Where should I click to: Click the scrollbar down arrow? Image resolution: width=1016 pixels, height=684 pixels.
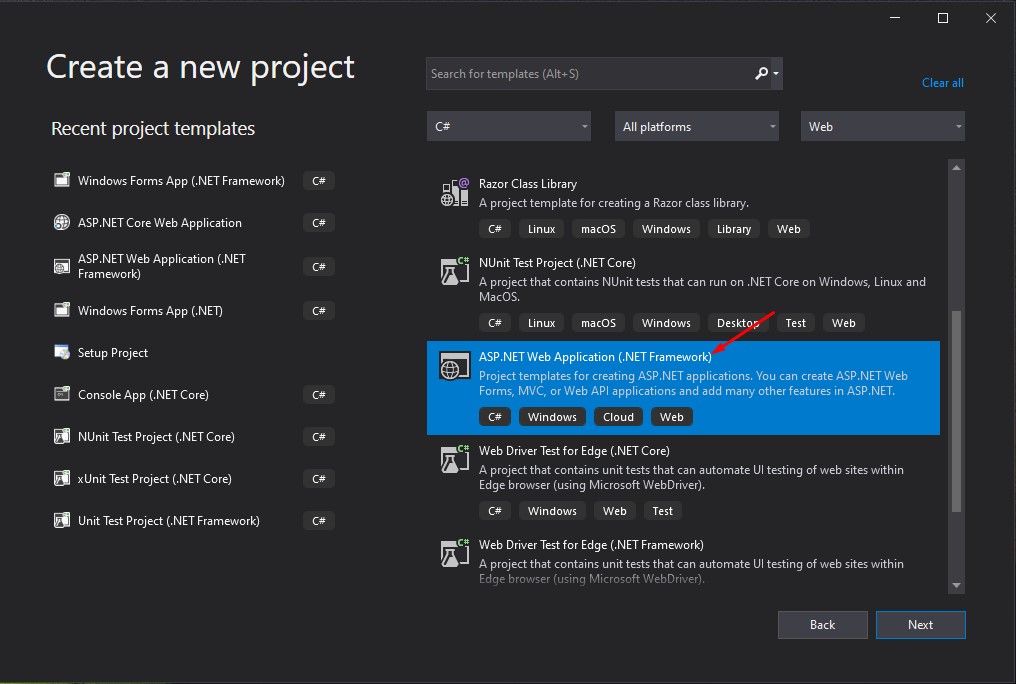coord(956,584)
